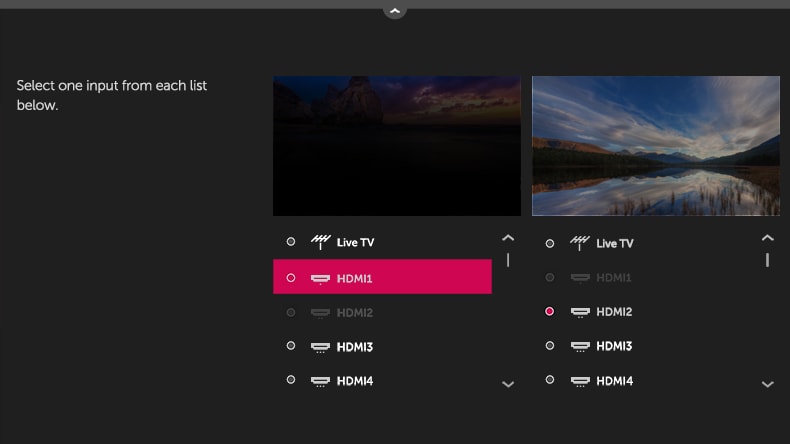Click the 'Select one input from each list' text
Image resolution: width=790 pixels, height=444 pixels.
tap(112, 86)
